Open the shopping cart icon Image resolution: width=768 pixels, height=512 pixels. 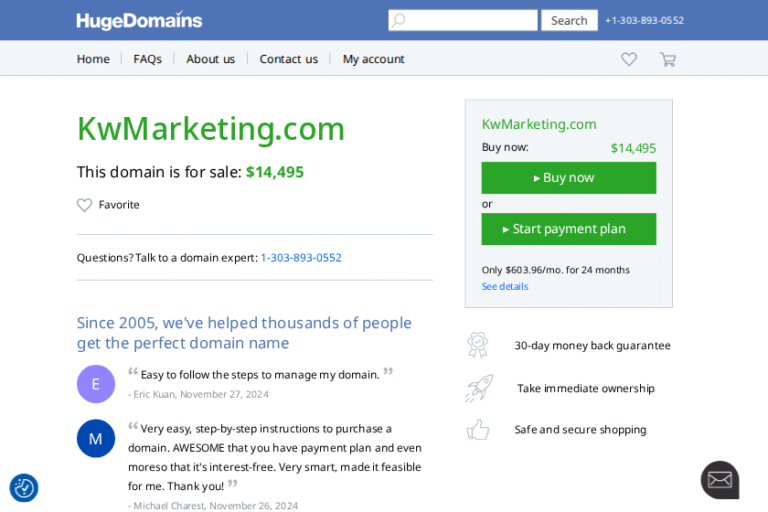[x=667, y=59]
